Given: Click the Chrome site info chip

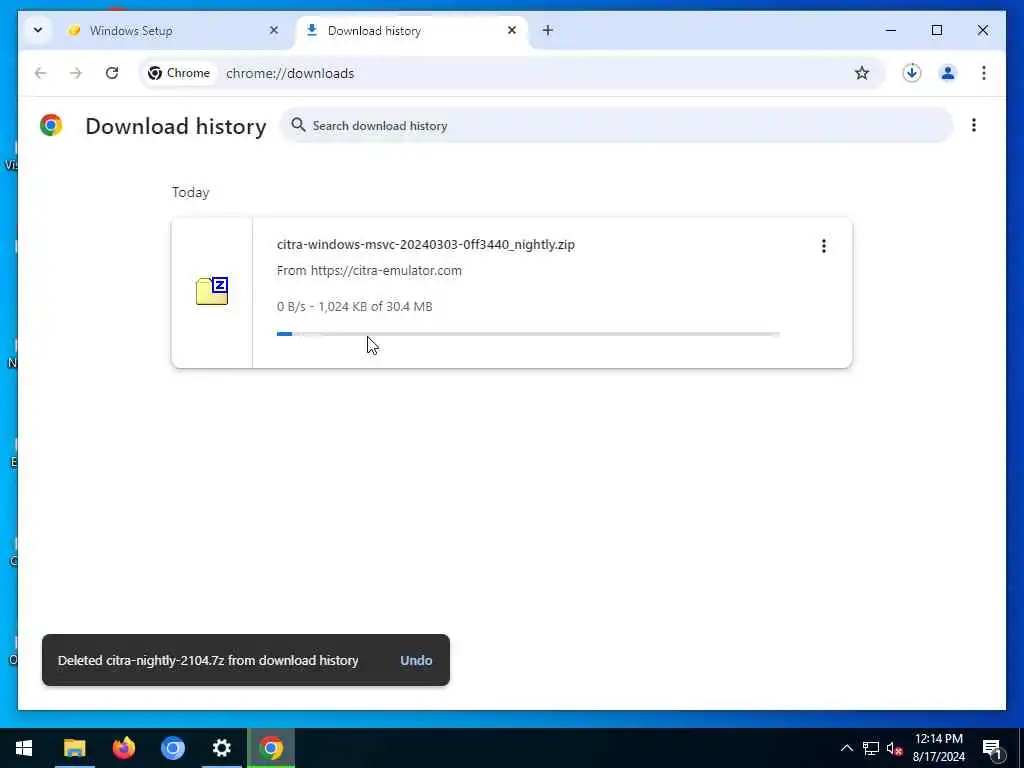Looking at the screenshot, I should click(179, 73).
